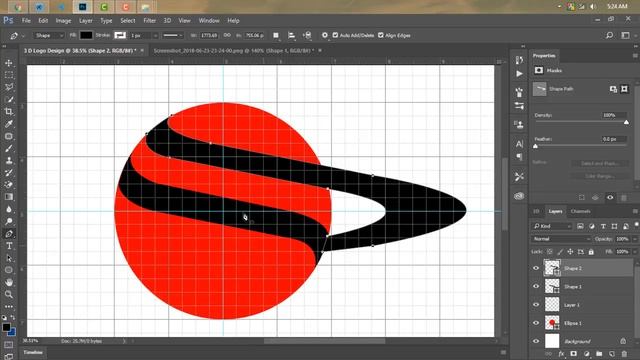Open the Stroke color swatch
This screenshot has width=640, height=360.
tap(120, 36)
